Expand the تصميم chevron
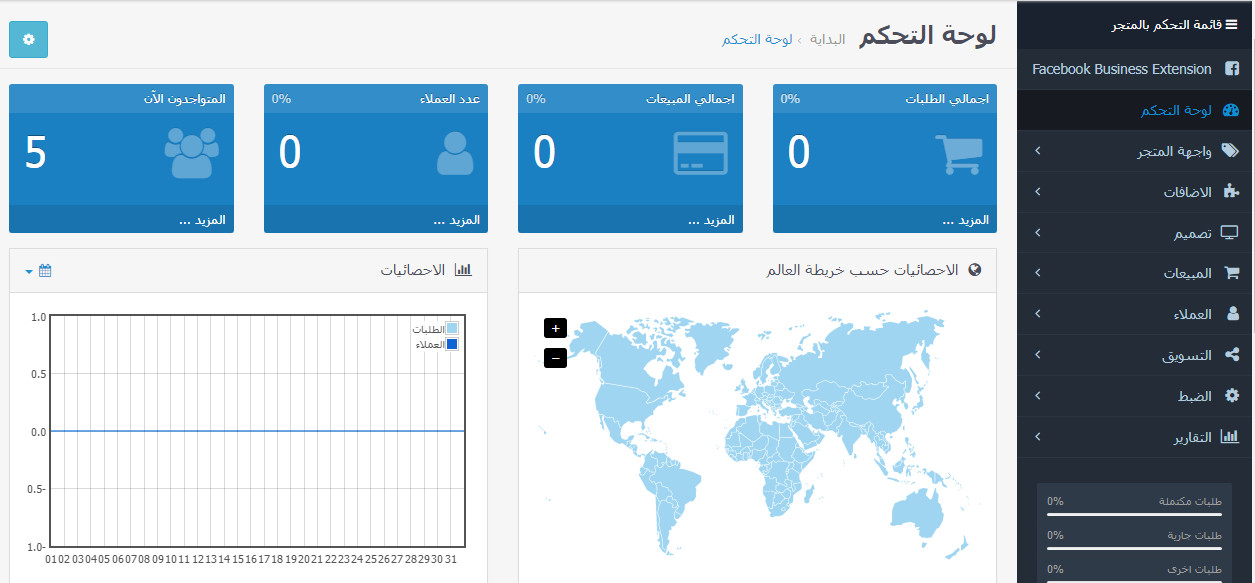 coord(1037,233)
